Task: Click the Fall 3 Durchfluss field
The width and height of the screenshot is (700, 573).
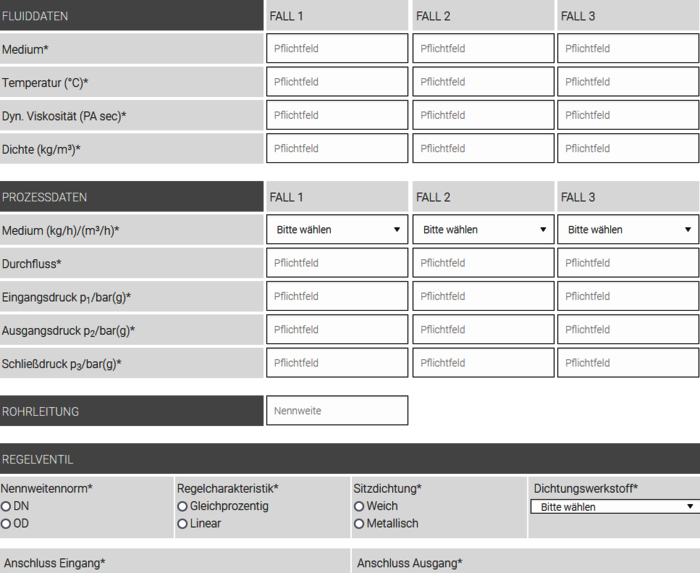Action: [x=628, y=263]
